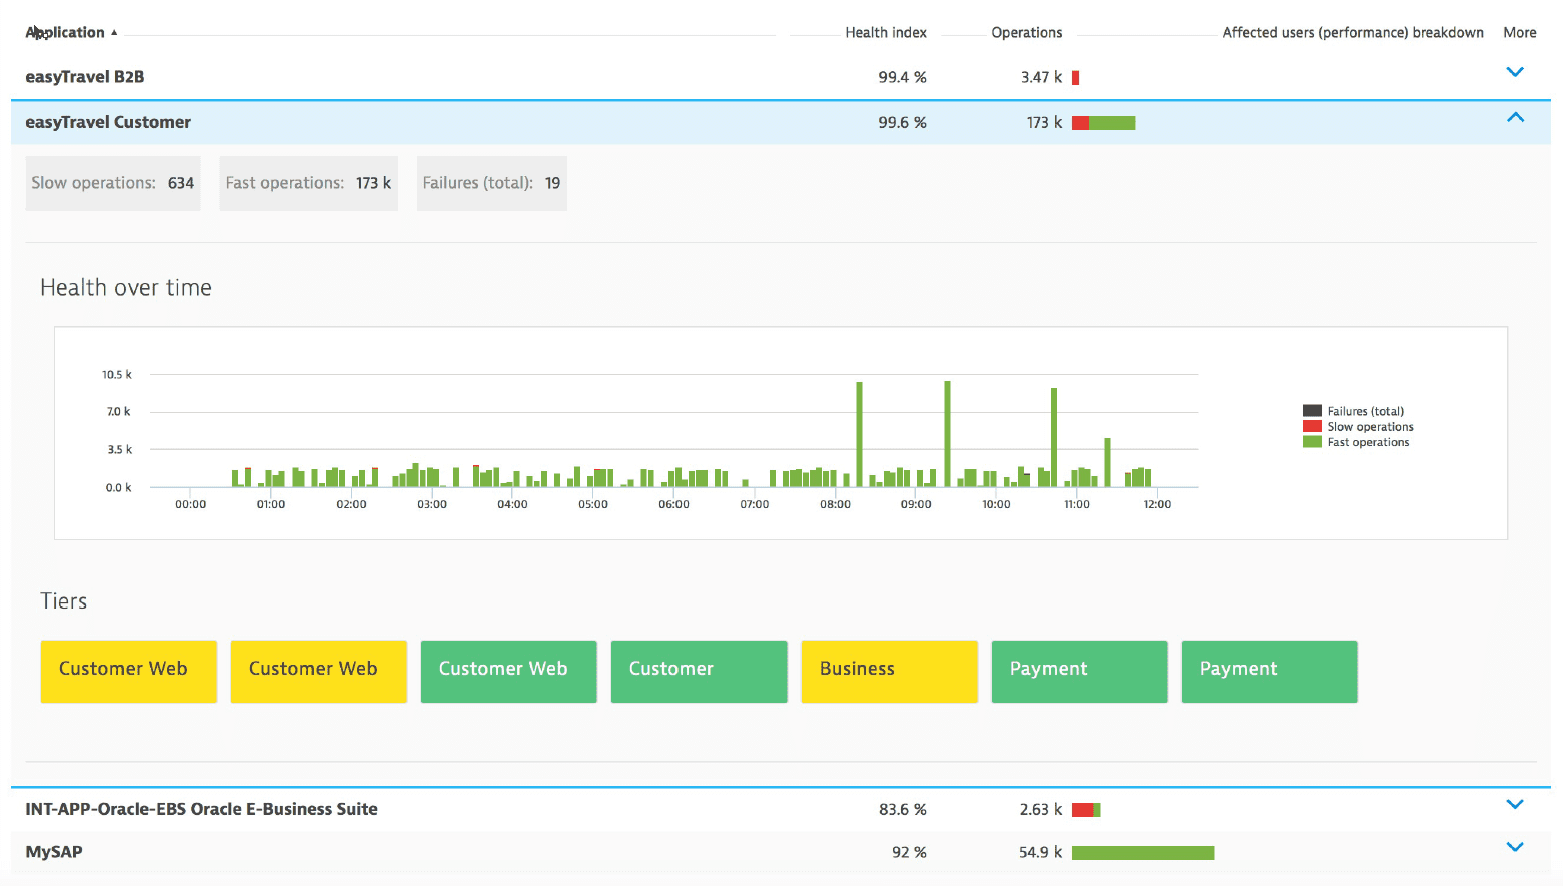Click MySAP operations breakdown bar
The height and width of the screenshot is (886, 1563).
1143,853
